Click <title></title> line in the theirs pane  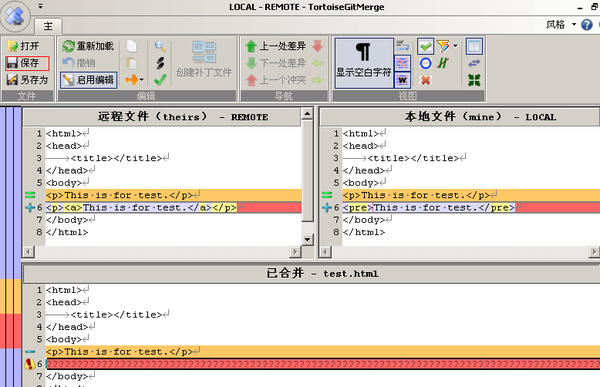pos(173,158)
